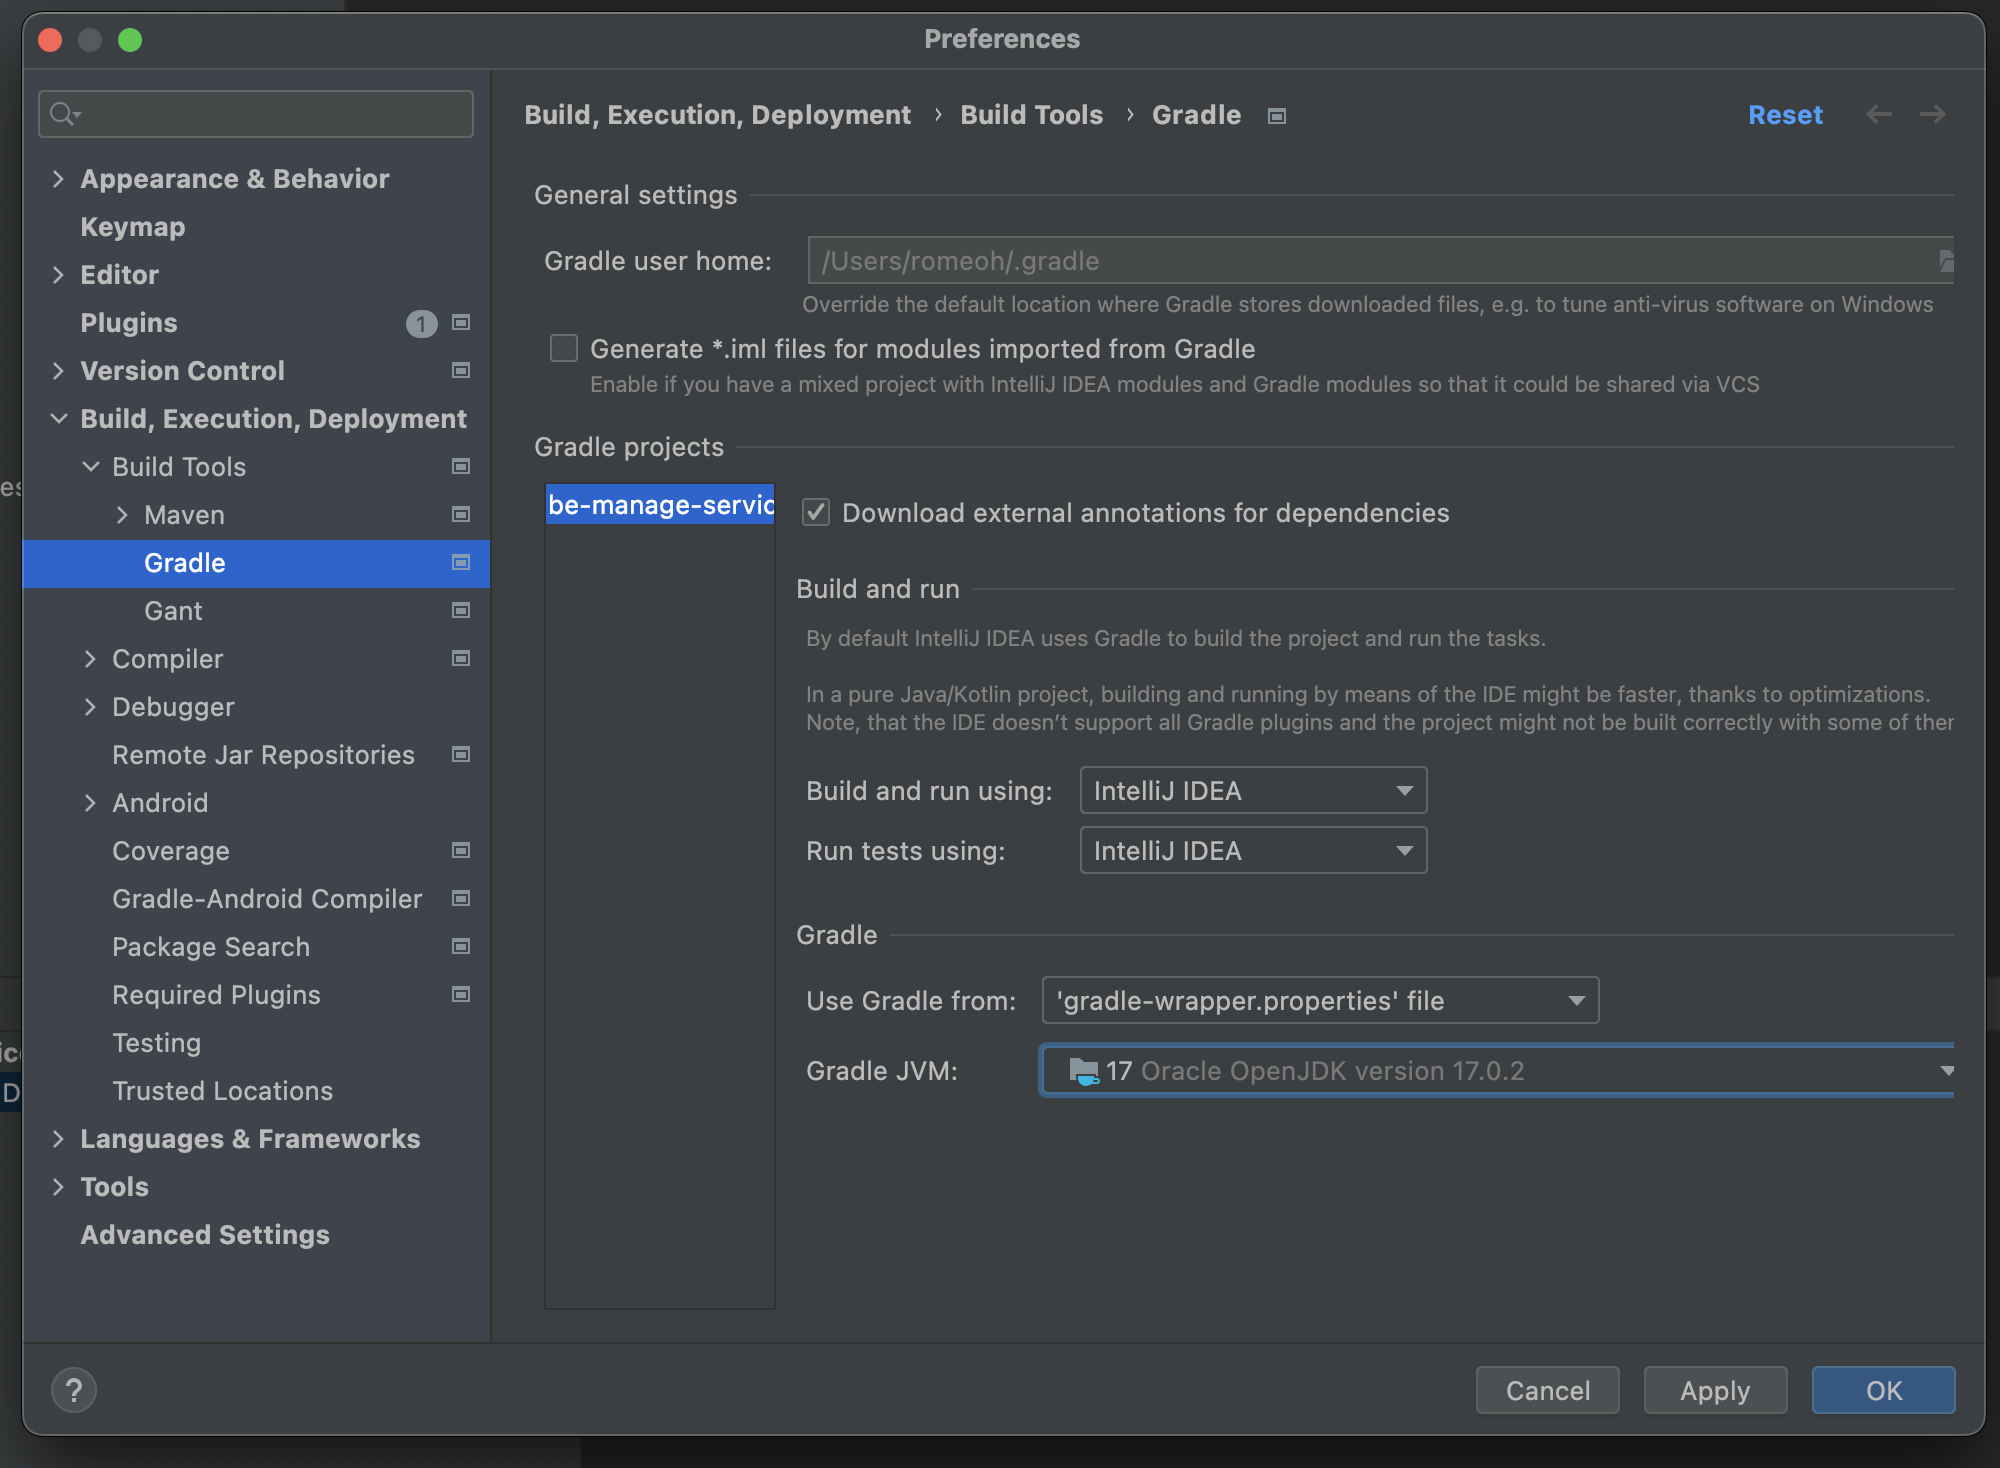Click the project-level icon beside Gradle breadcrumb

click(1276, 116)
